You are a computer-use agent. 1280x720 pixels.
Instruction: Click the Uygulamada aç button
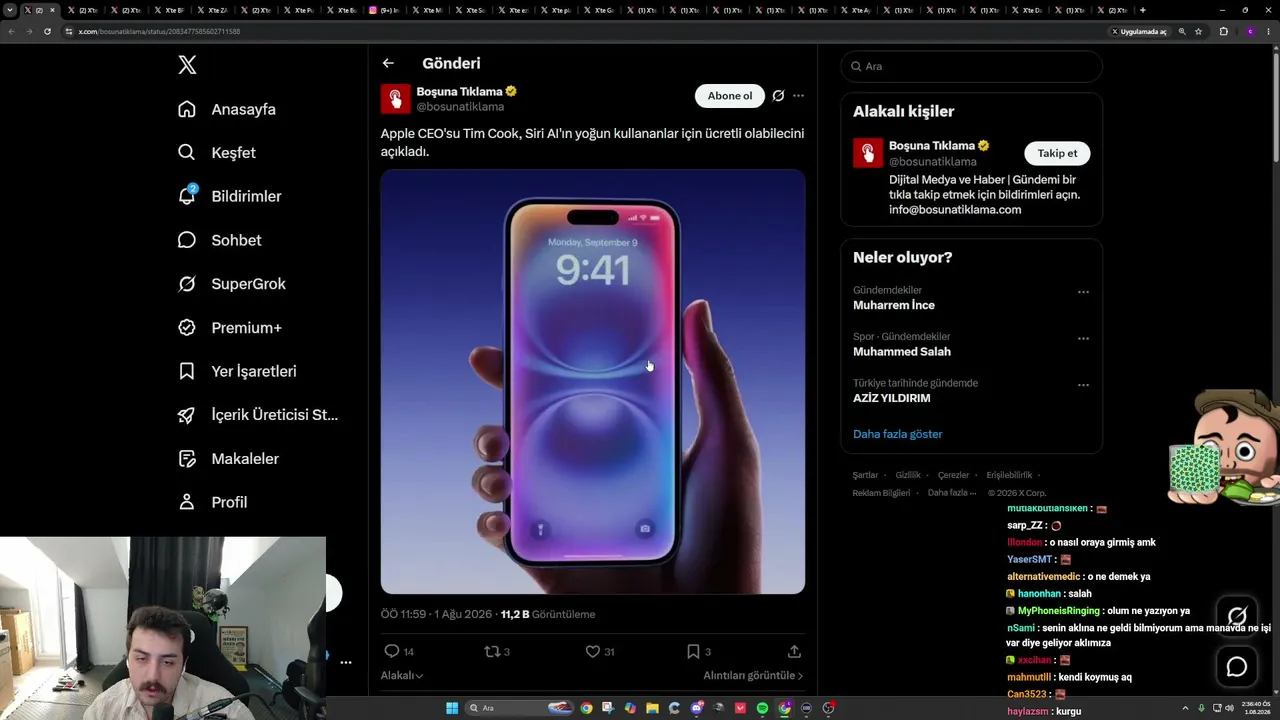click(1139, 31)
